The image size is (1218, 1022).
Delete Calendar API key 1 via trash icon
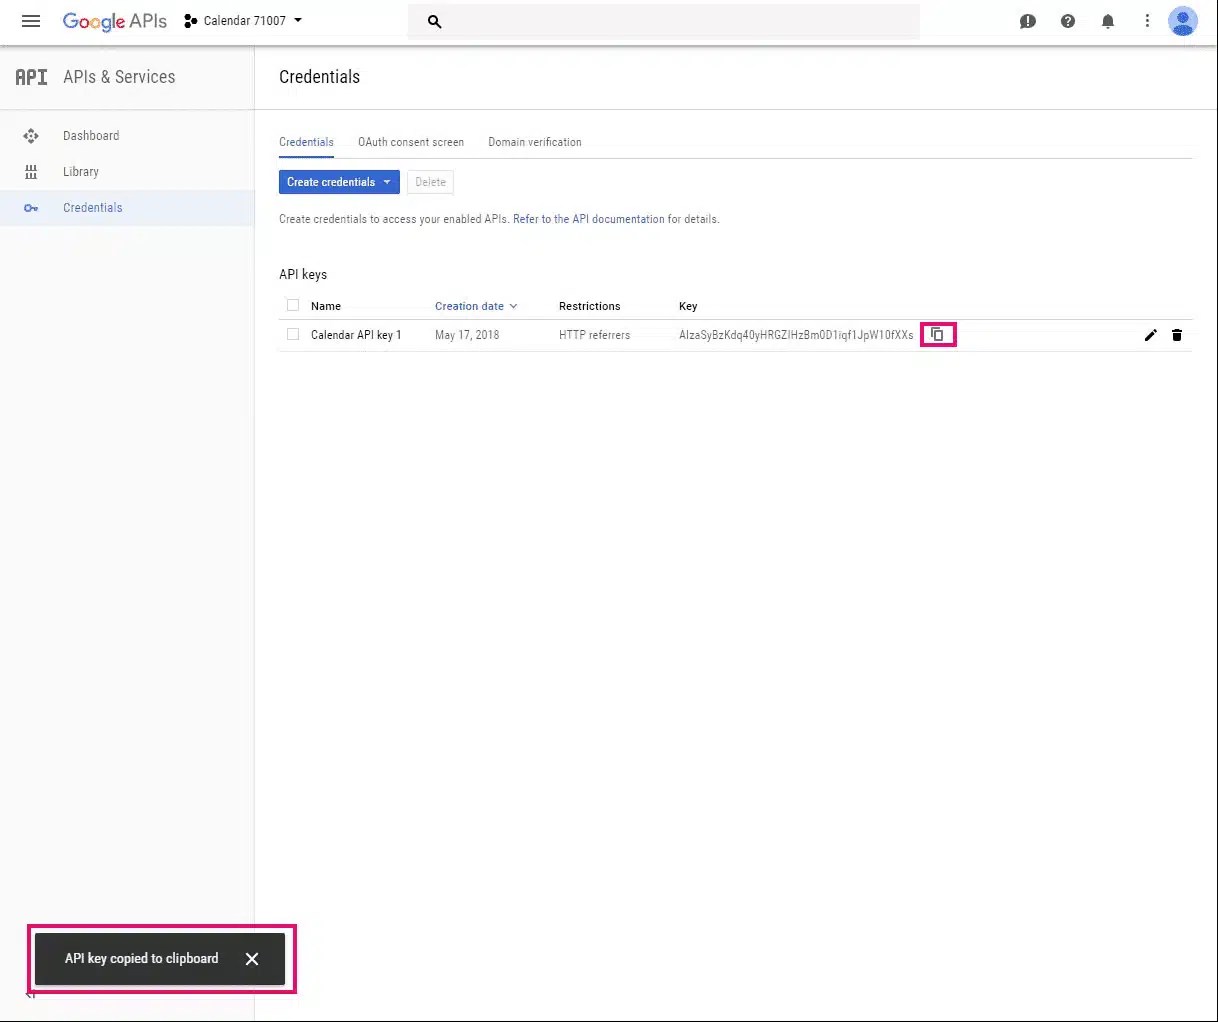click(1177, 335)
